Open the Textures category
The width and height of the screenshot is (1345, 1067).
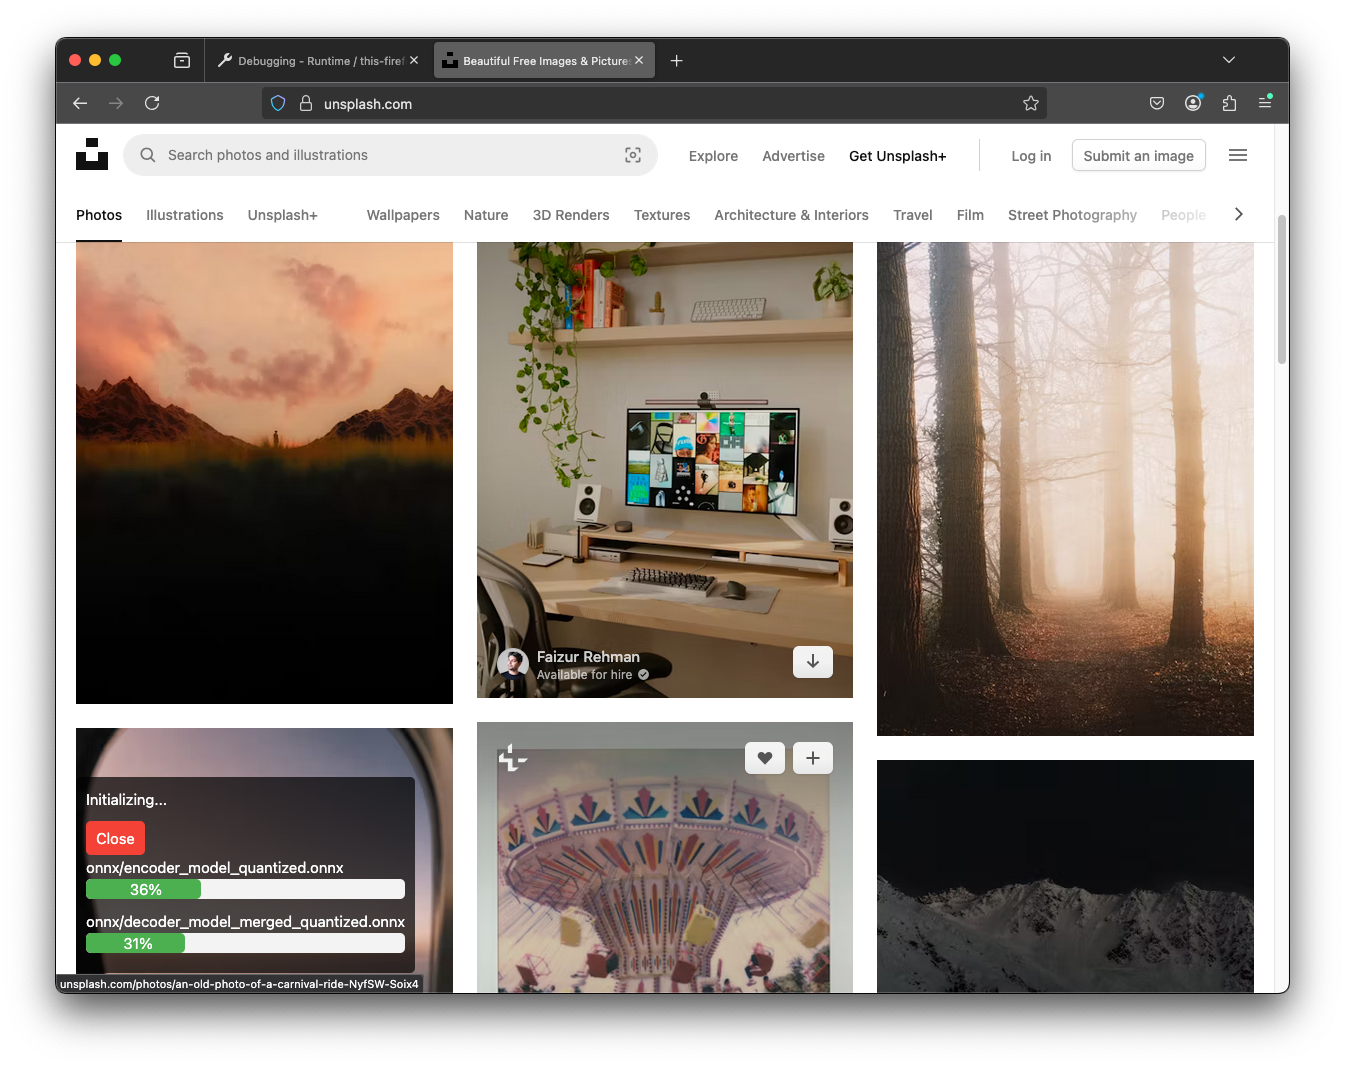pos(662,215)
